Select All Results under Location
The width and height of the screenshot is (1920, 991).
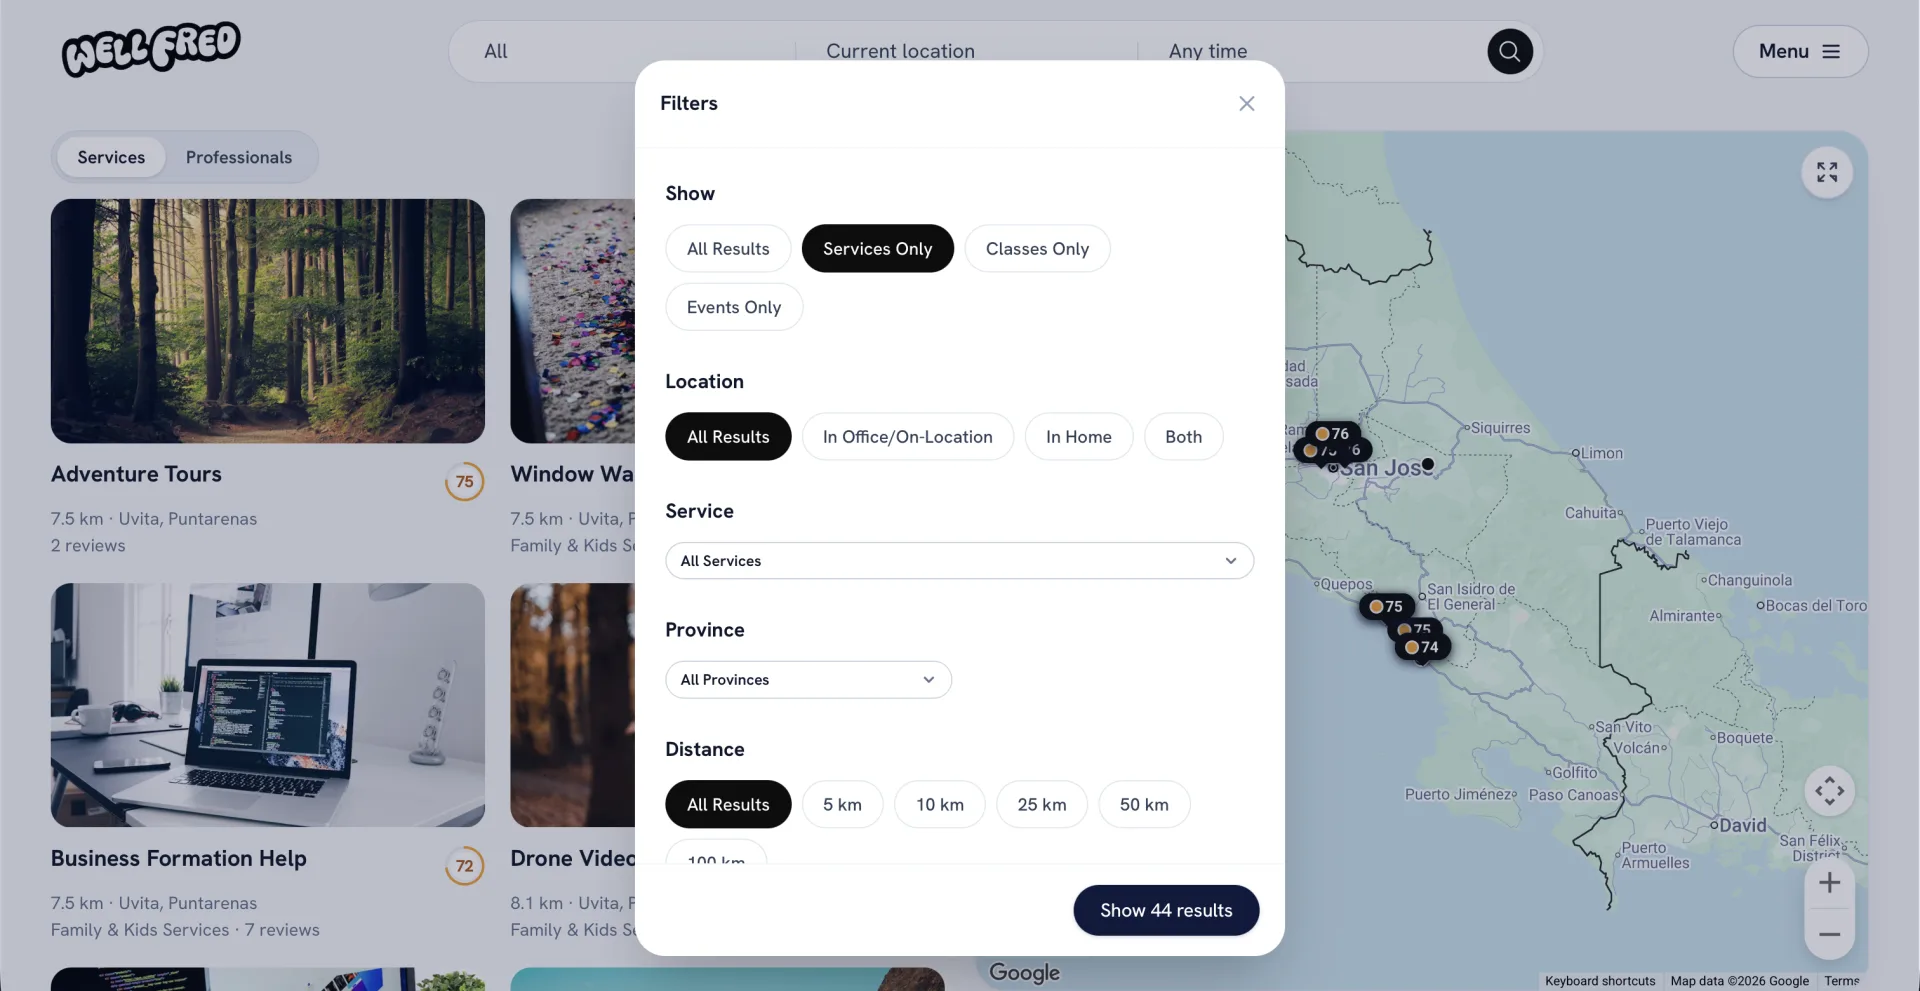pyautogui.click(x=728, y=437)
